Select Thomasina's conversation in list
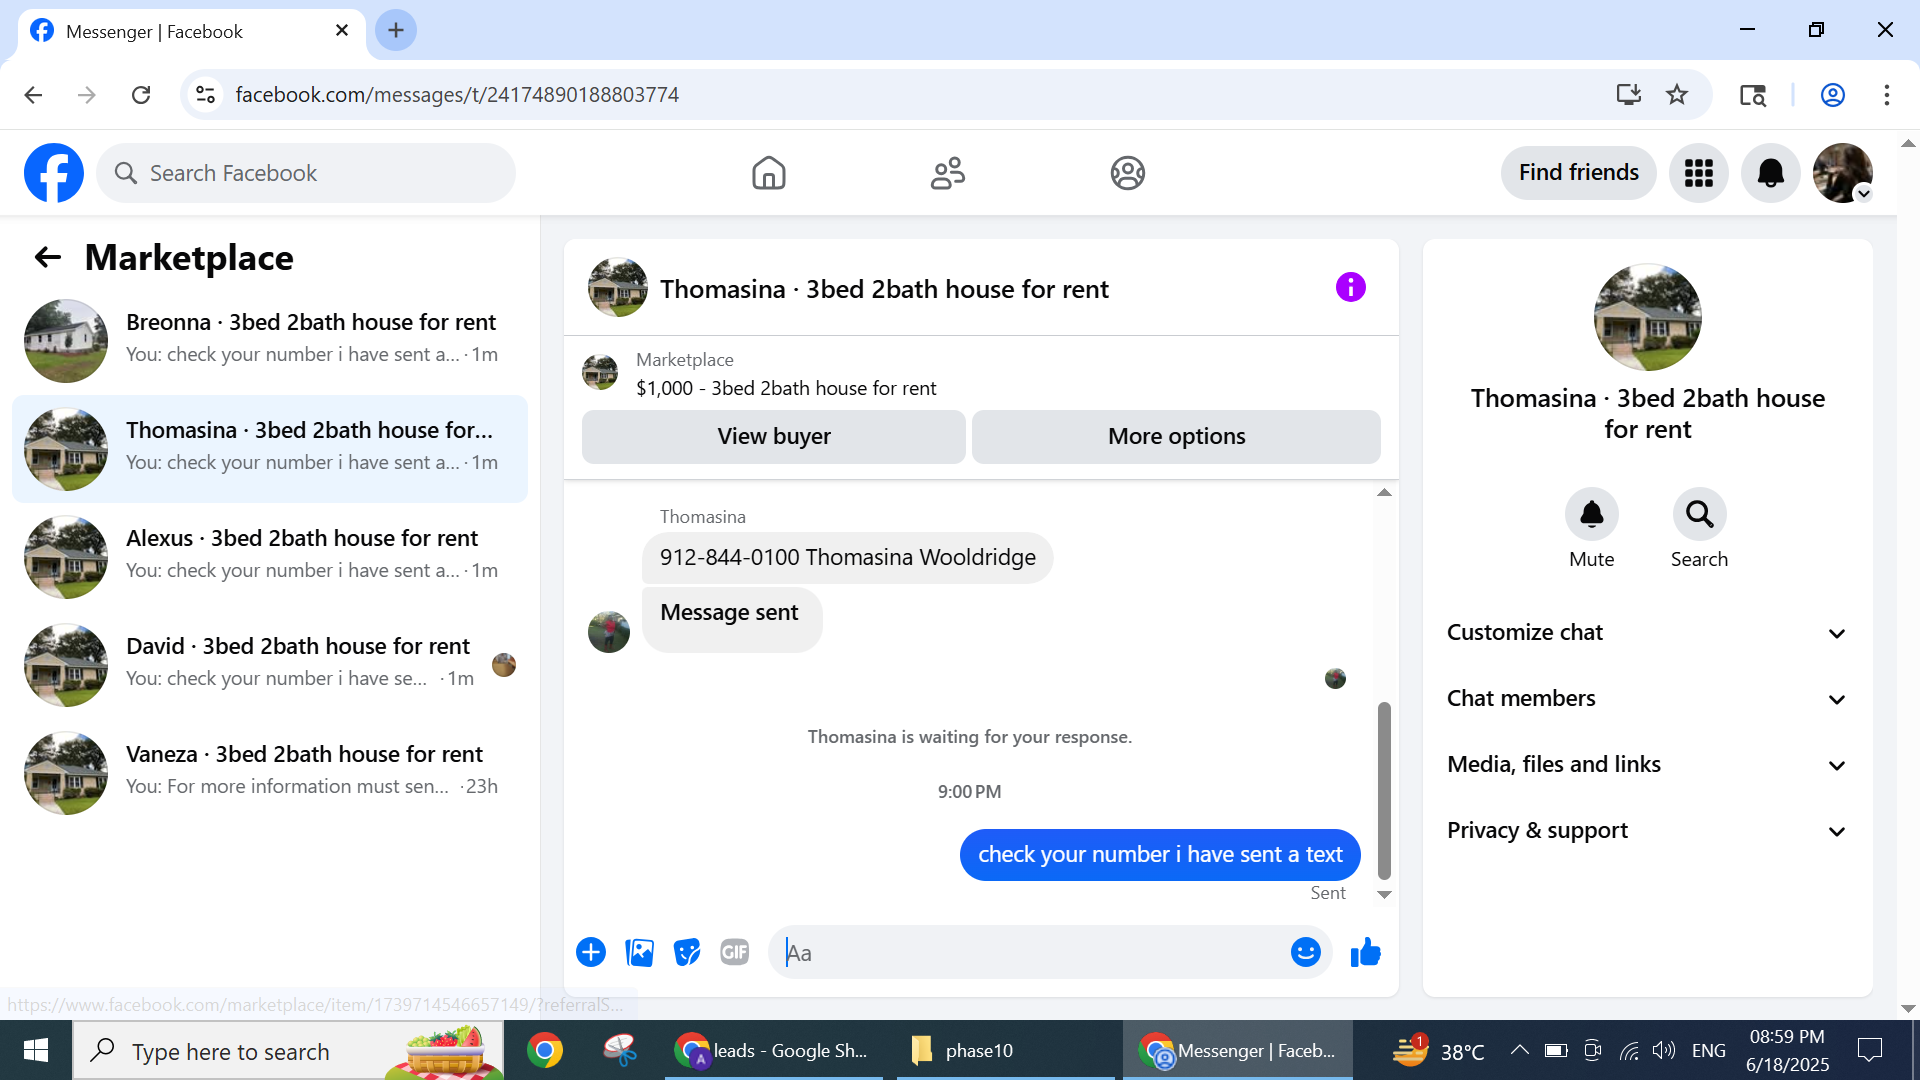 pos(270,448)
